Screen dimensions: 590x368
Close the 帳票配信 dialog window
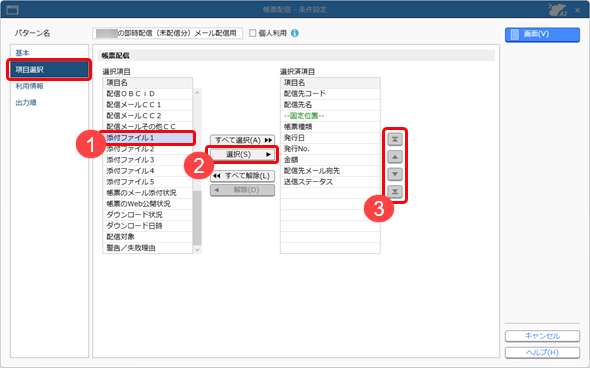pyautogui.click(x=578, y=10)
